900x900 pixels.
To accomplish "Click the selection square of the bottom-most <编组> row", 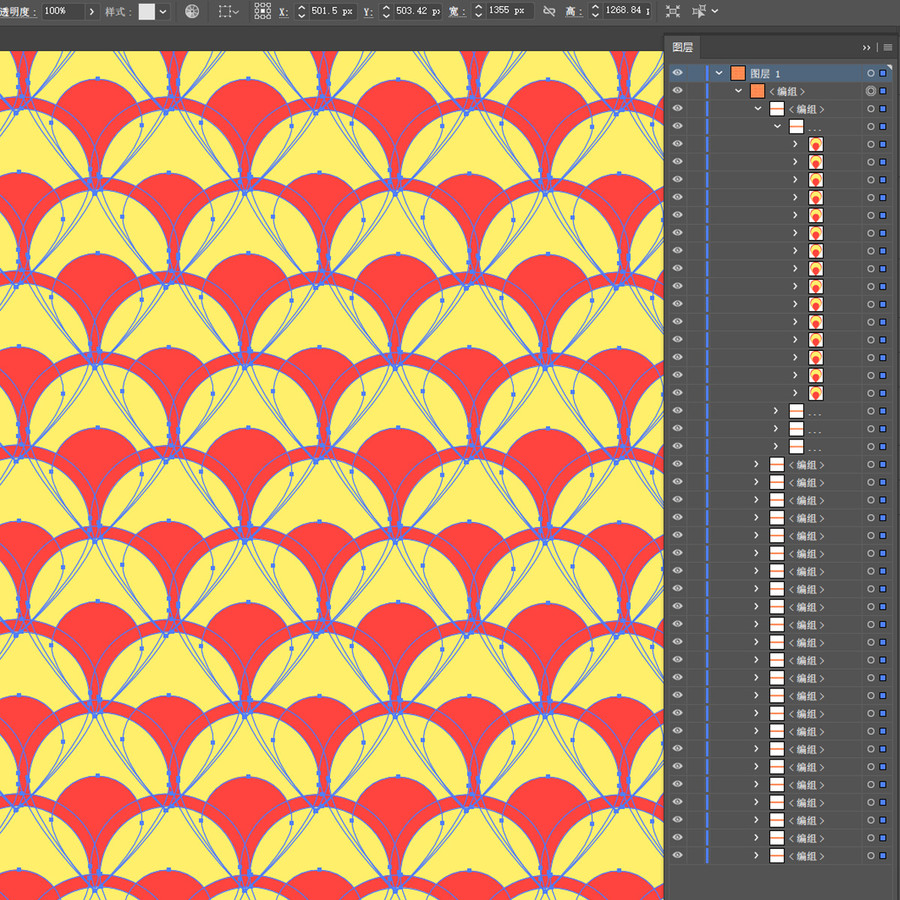I will (883, 856).
